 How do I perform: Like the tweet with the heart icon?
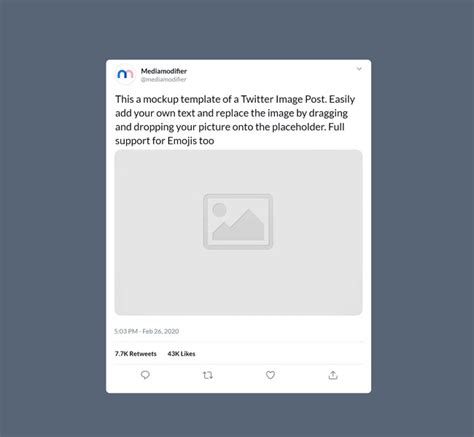270,375
